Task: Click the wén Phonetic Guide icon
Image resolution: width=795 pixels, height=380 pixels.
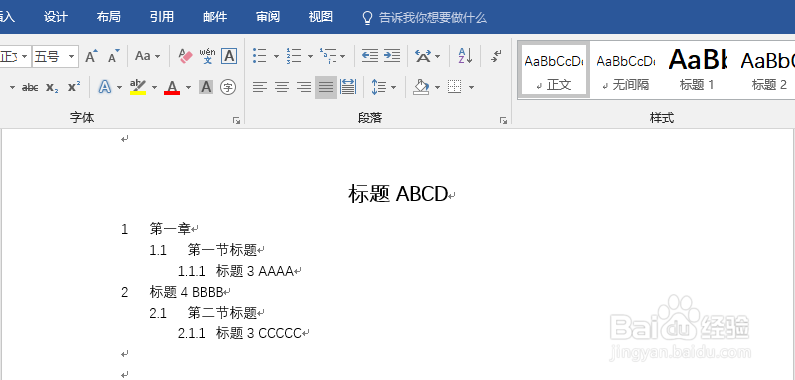Action: [207, 56]
